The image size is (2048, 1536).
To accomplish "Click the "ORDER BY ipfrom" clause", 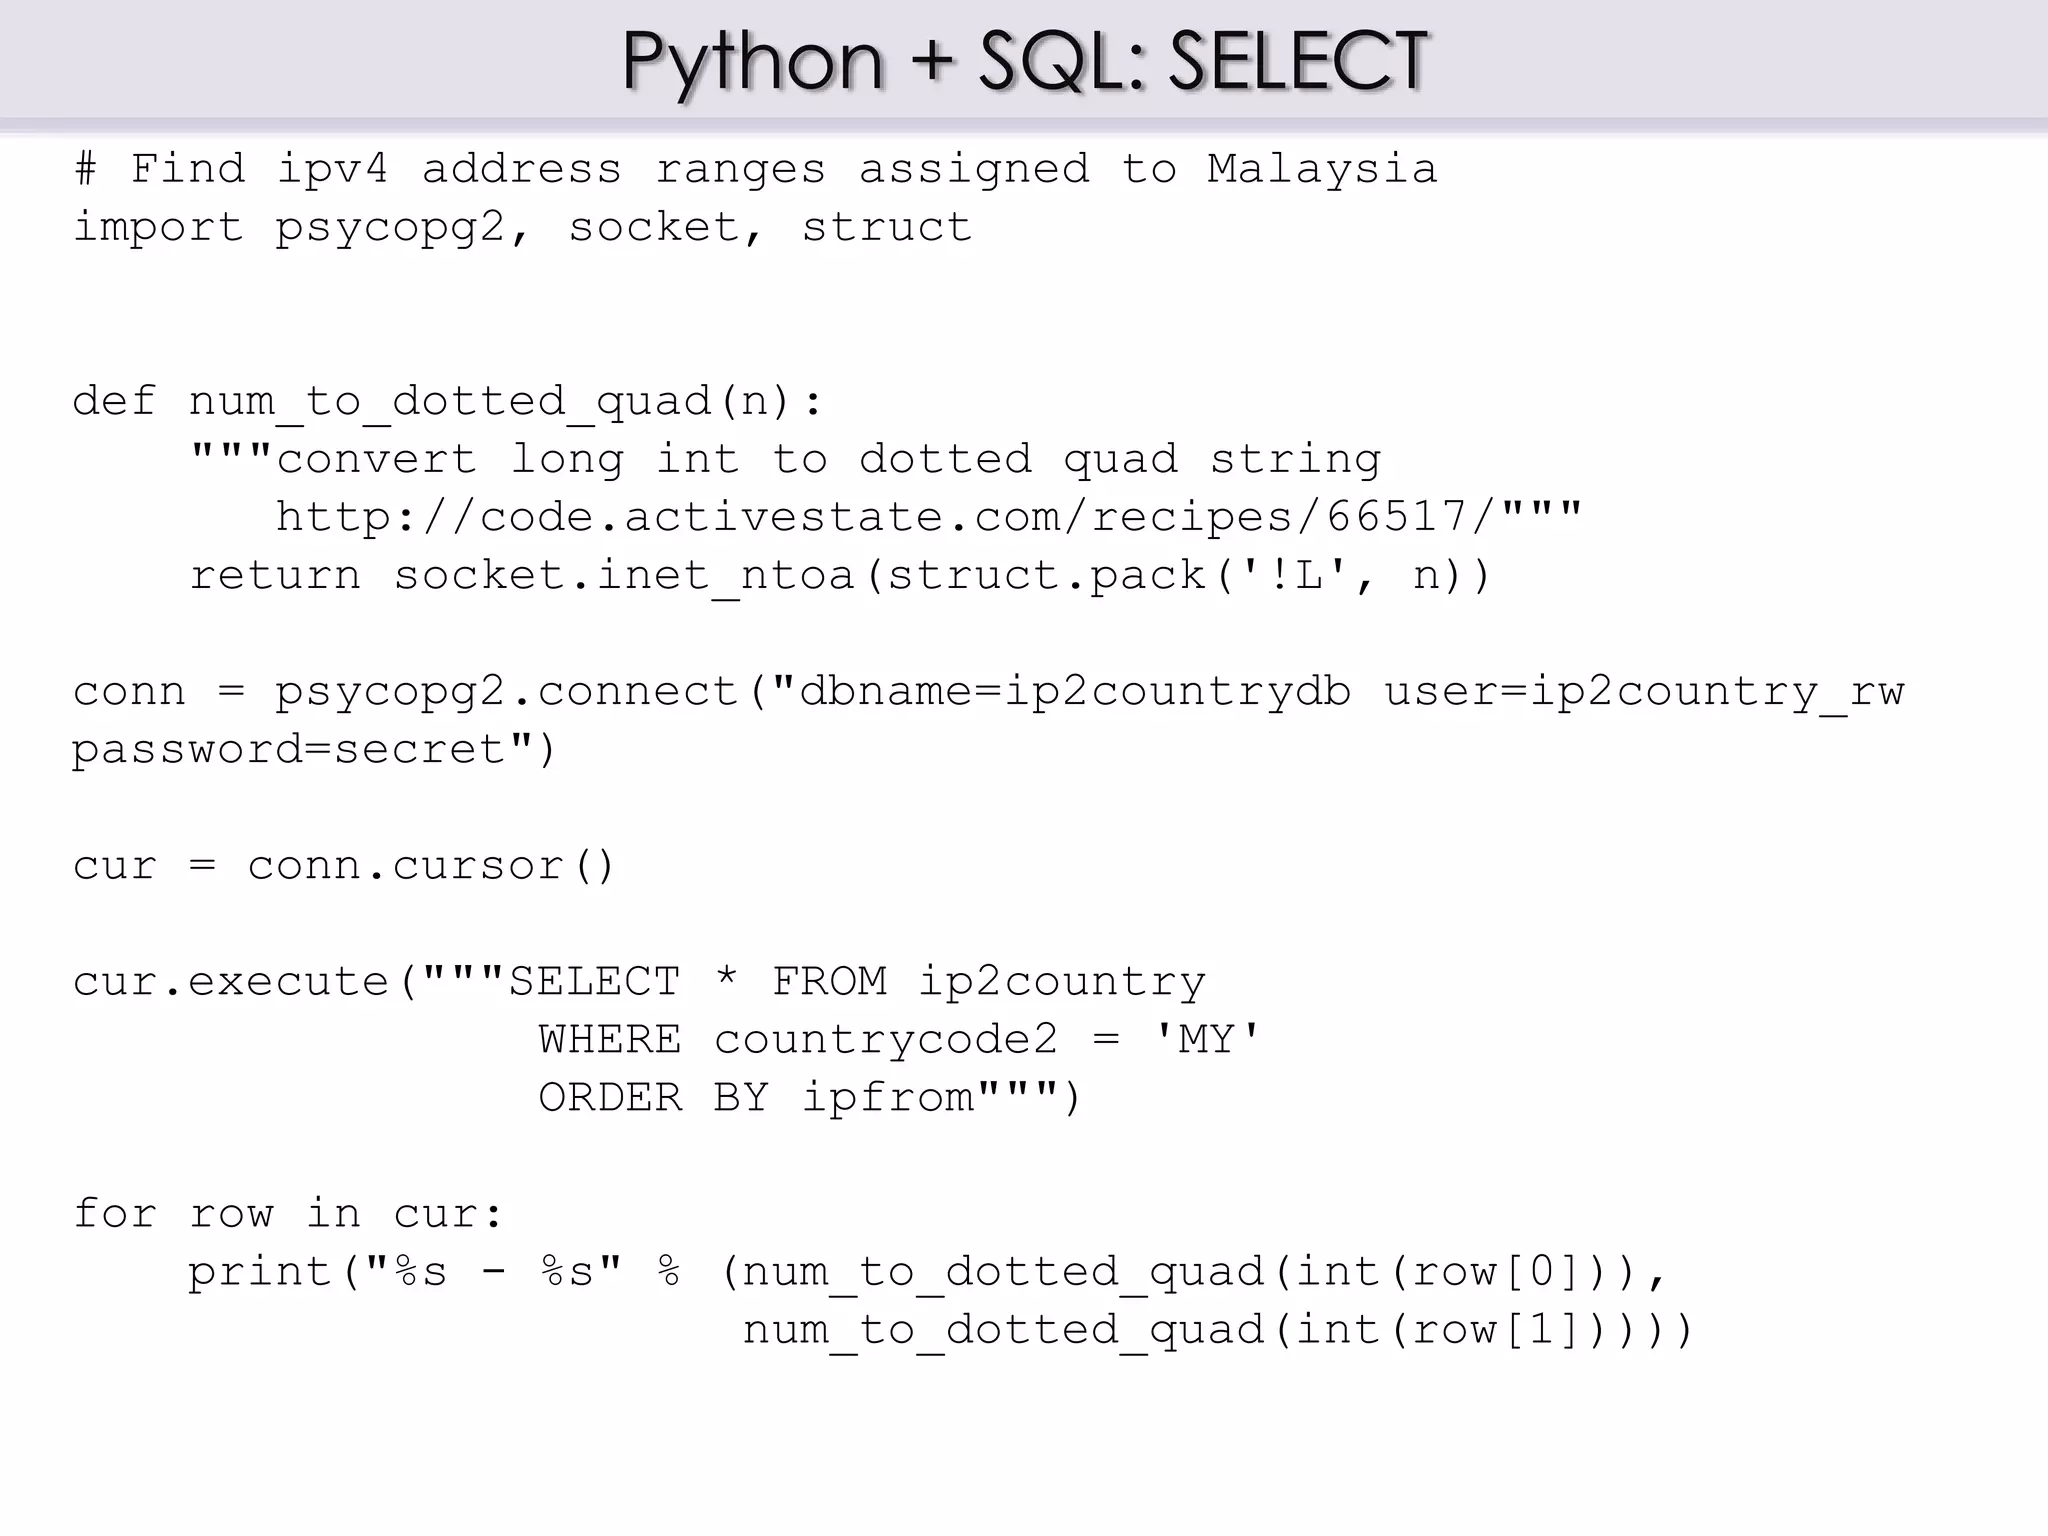I will coord(810,1098).
